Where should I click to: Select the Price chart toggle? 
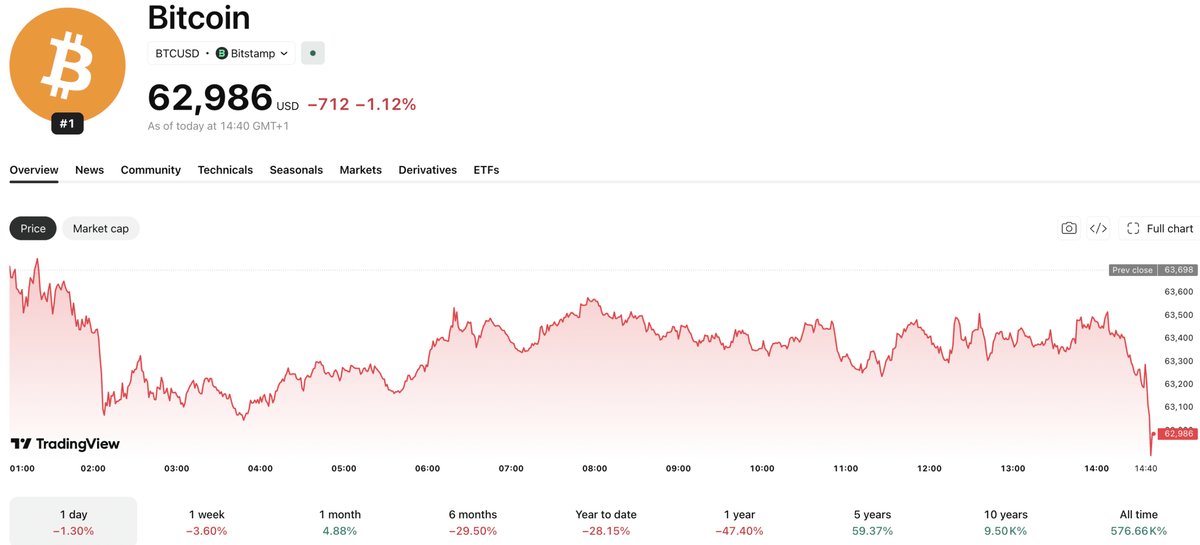pyautogui.click(x=33, y=228)
